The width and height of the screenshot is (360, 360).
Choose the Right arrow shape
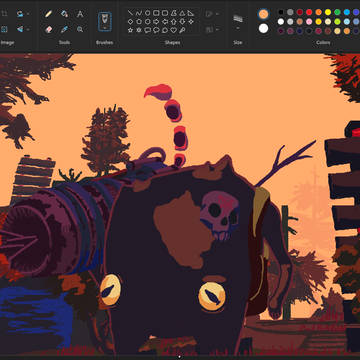click(x=156, y=22)
